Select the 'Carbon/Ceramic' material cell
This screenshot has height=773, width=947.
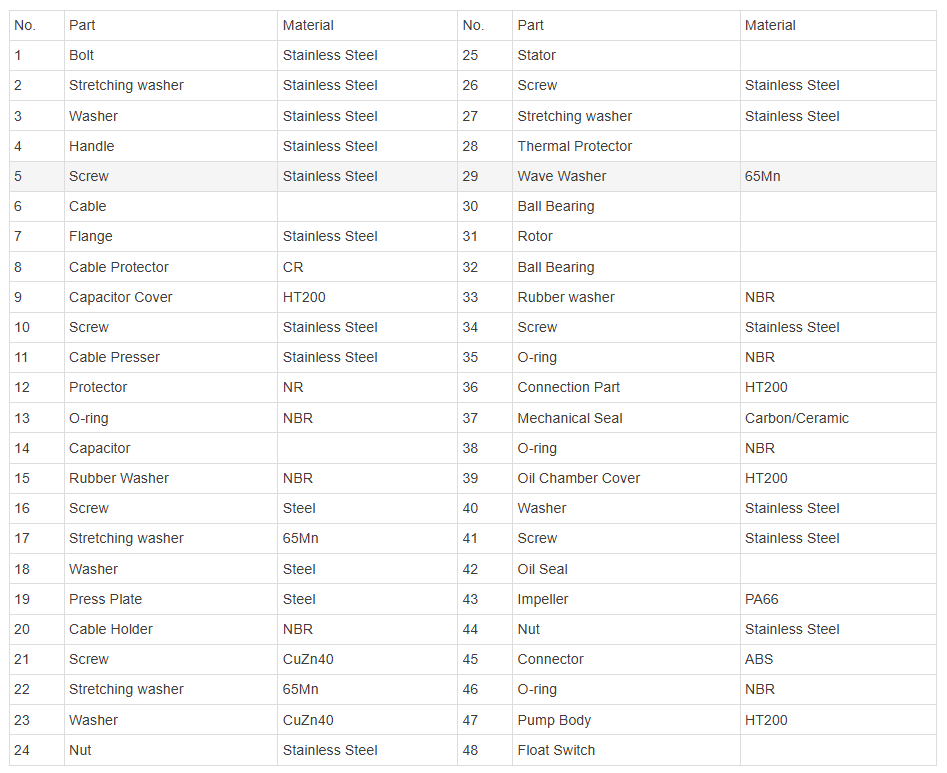coord(838,418)
